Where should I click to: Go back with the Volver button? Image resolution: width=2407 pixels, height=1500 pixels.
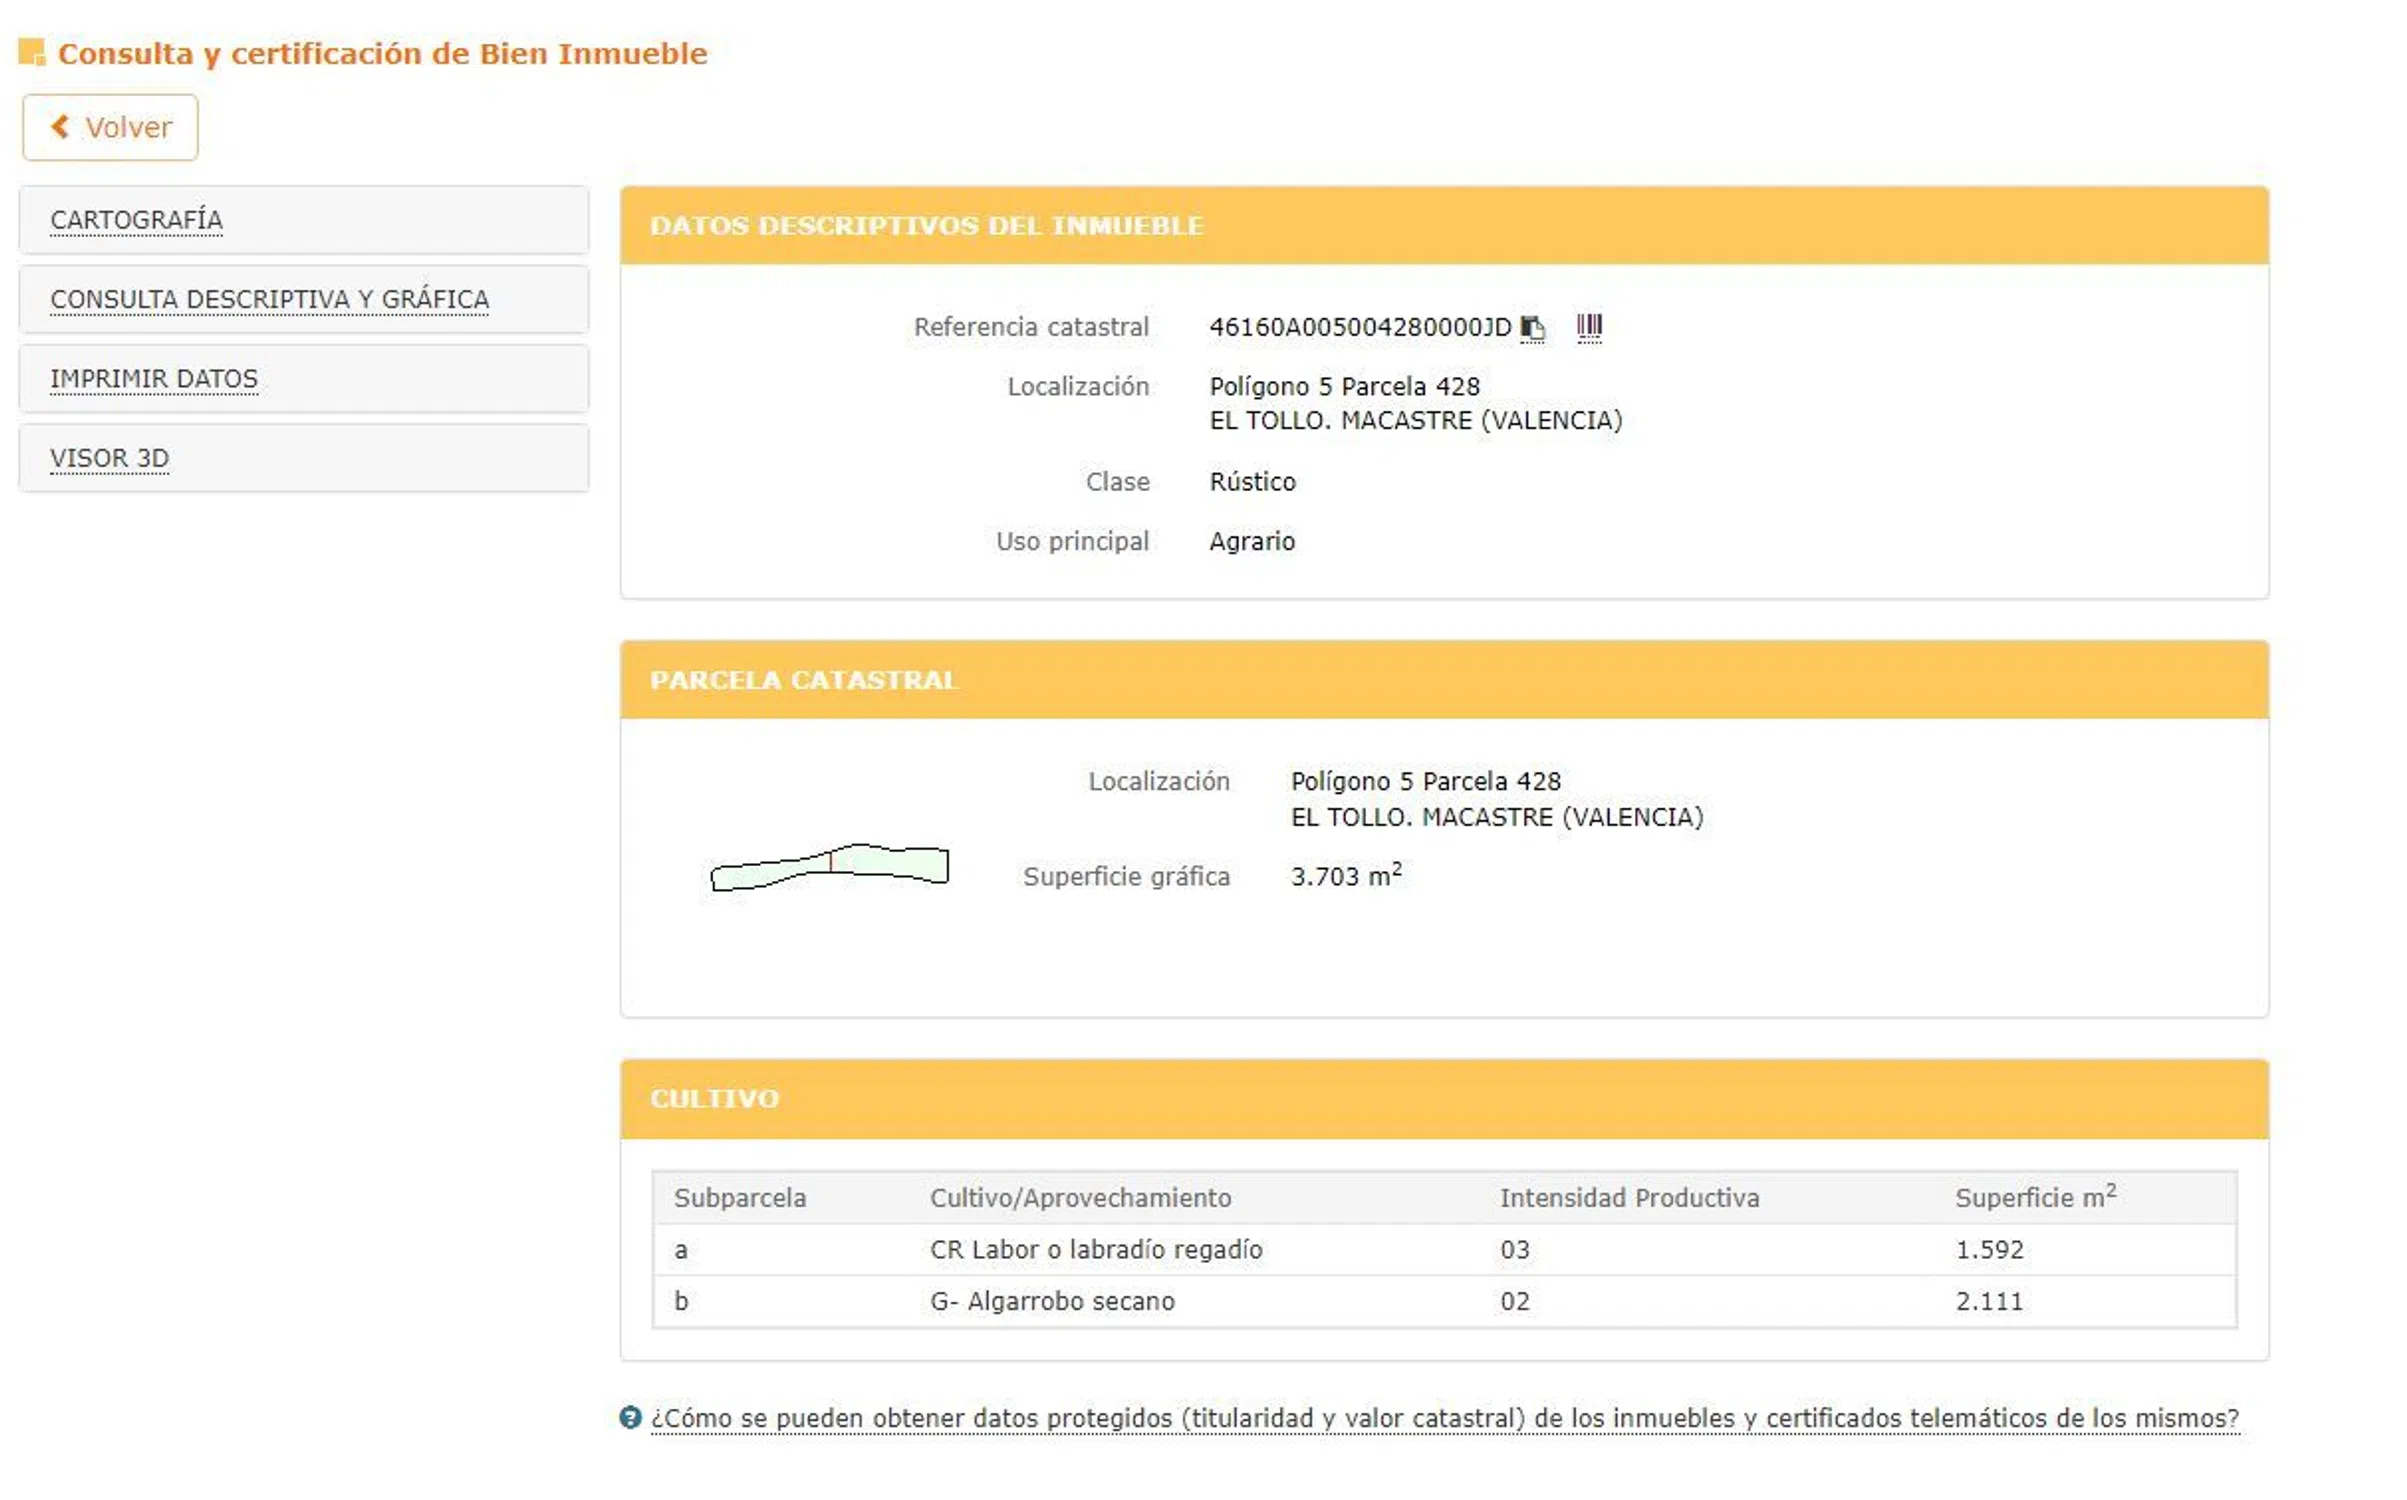coord(111,127)
